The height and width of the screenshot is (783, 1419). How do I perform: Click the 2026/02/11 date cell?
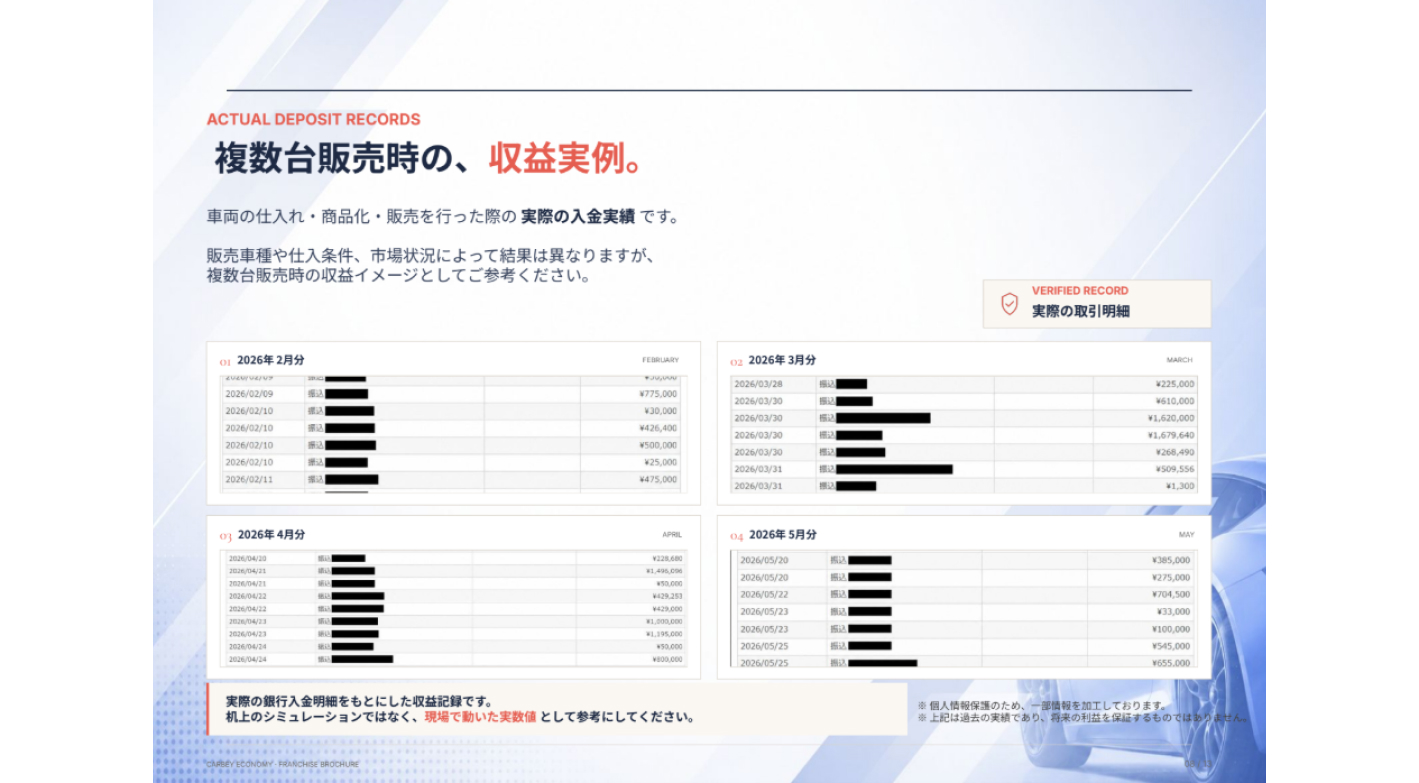(x=249, y=479)
